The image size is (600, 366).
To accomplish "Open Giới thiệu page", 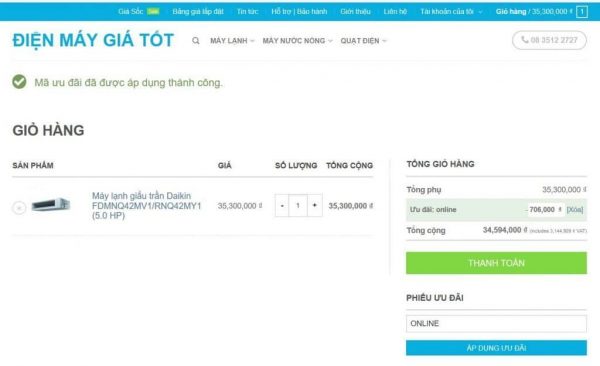I will pyautogui.click(x=355, y=11).
